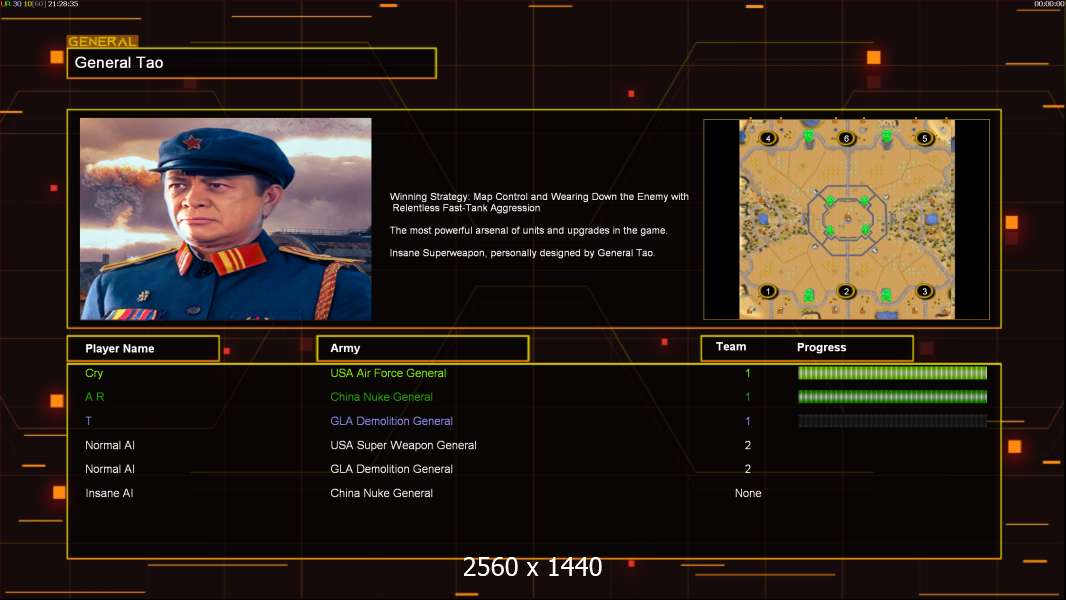Click start position marker 1 on the map

click(768, 292)
